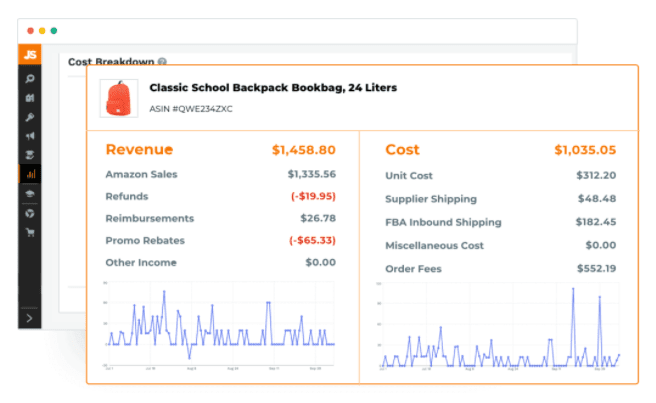Open the key icon in sidebar
This screenshot has height=403, width=656.
pyautogui.click(x=30, y=117)
